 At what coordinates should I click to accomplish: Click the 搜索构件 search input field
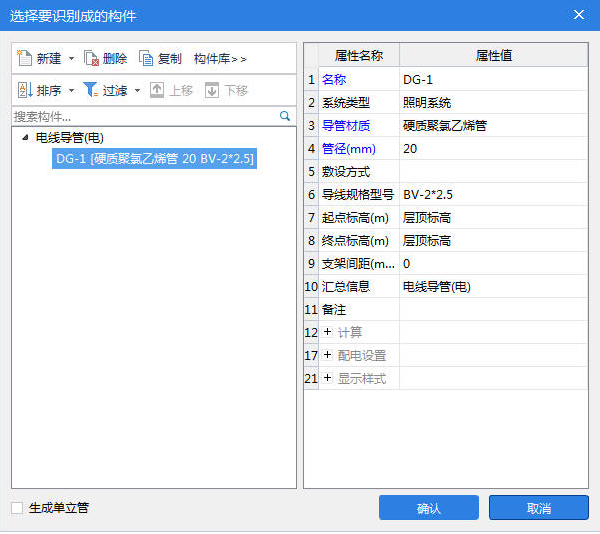tap(140, 116)
